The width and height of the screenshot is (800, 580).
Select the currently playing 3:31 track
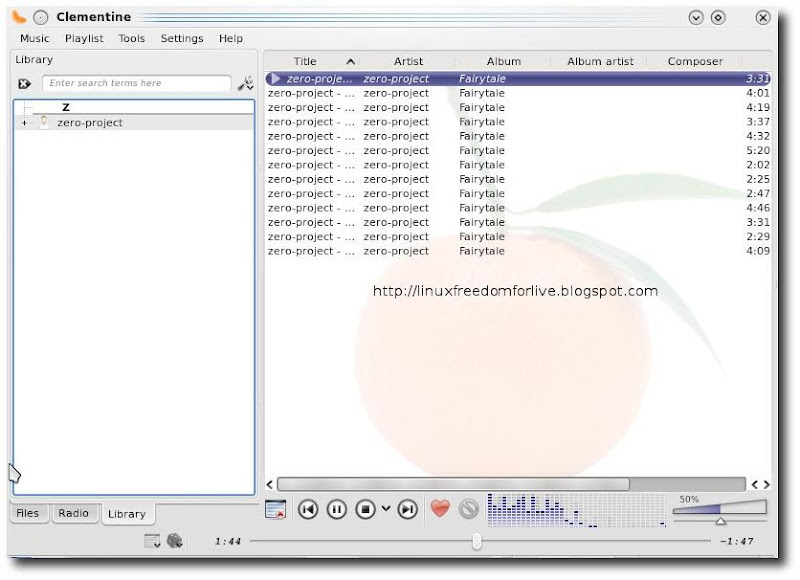pyautogui.click(x=518, y=79)
